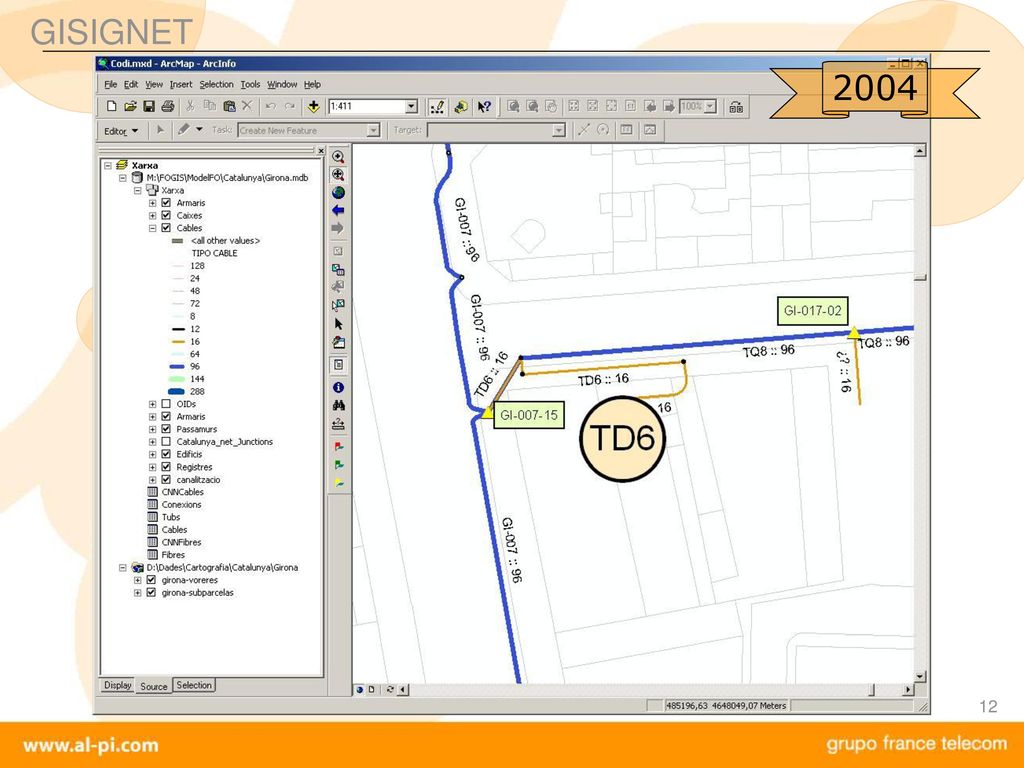Collapse the Girona.mdb database node
This screenshot has height=768, width=1024.
click(x=122, y=178)
